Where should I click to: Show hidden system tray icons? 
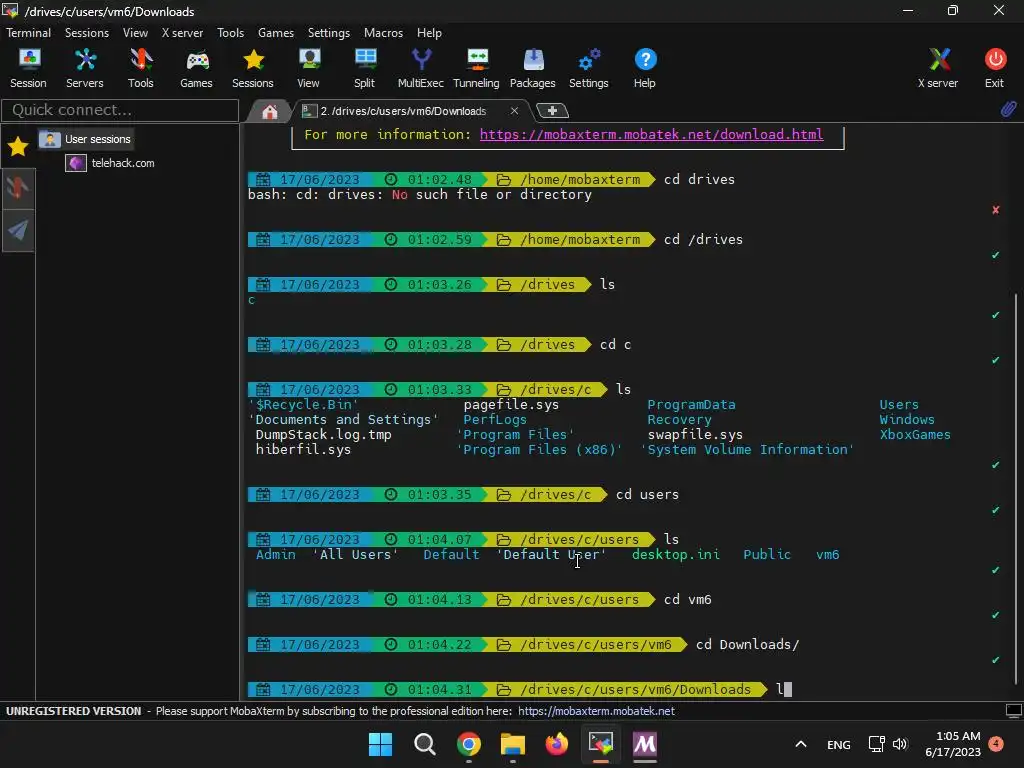pos(801,744)
